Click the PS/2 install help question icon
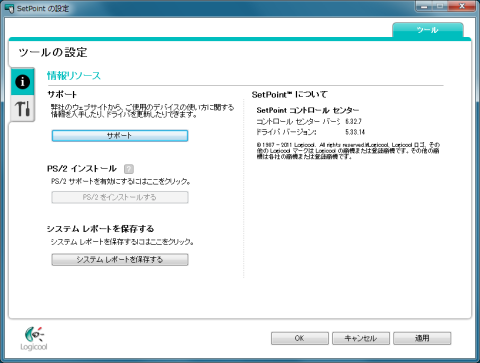The height and width of the screenshot is (363, 480). coord(129,169)
